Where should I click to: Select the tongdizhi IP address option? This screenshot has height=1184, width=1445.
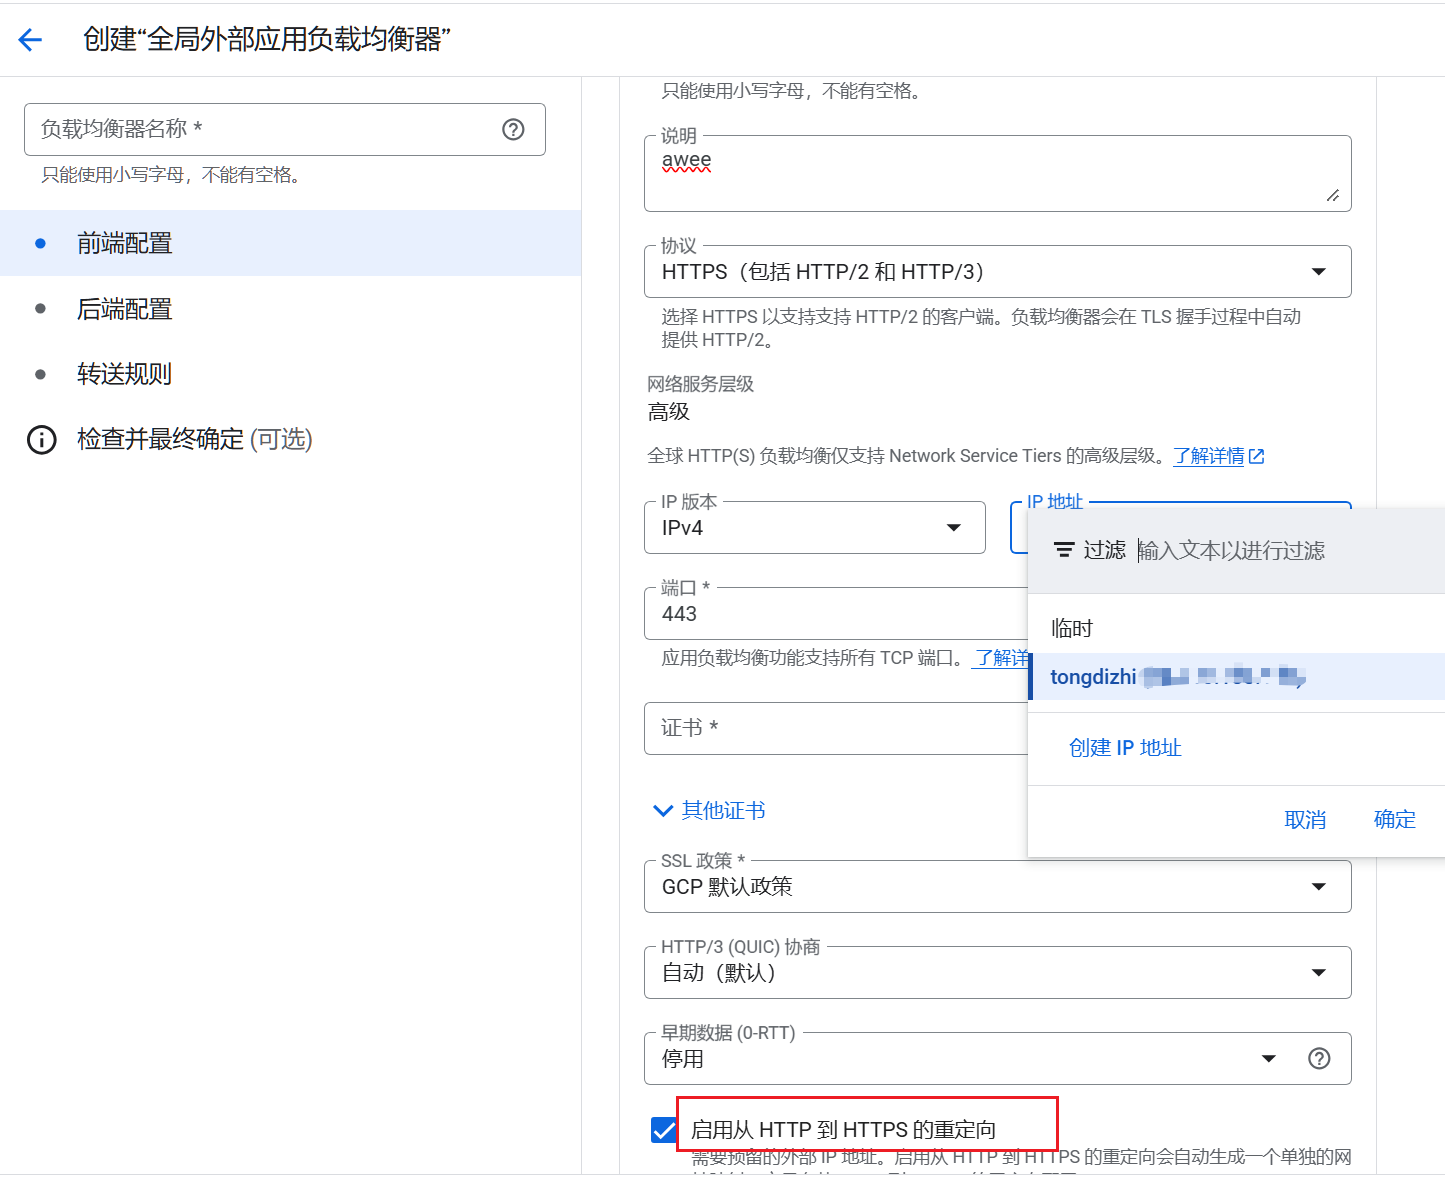click(1177, 677)
